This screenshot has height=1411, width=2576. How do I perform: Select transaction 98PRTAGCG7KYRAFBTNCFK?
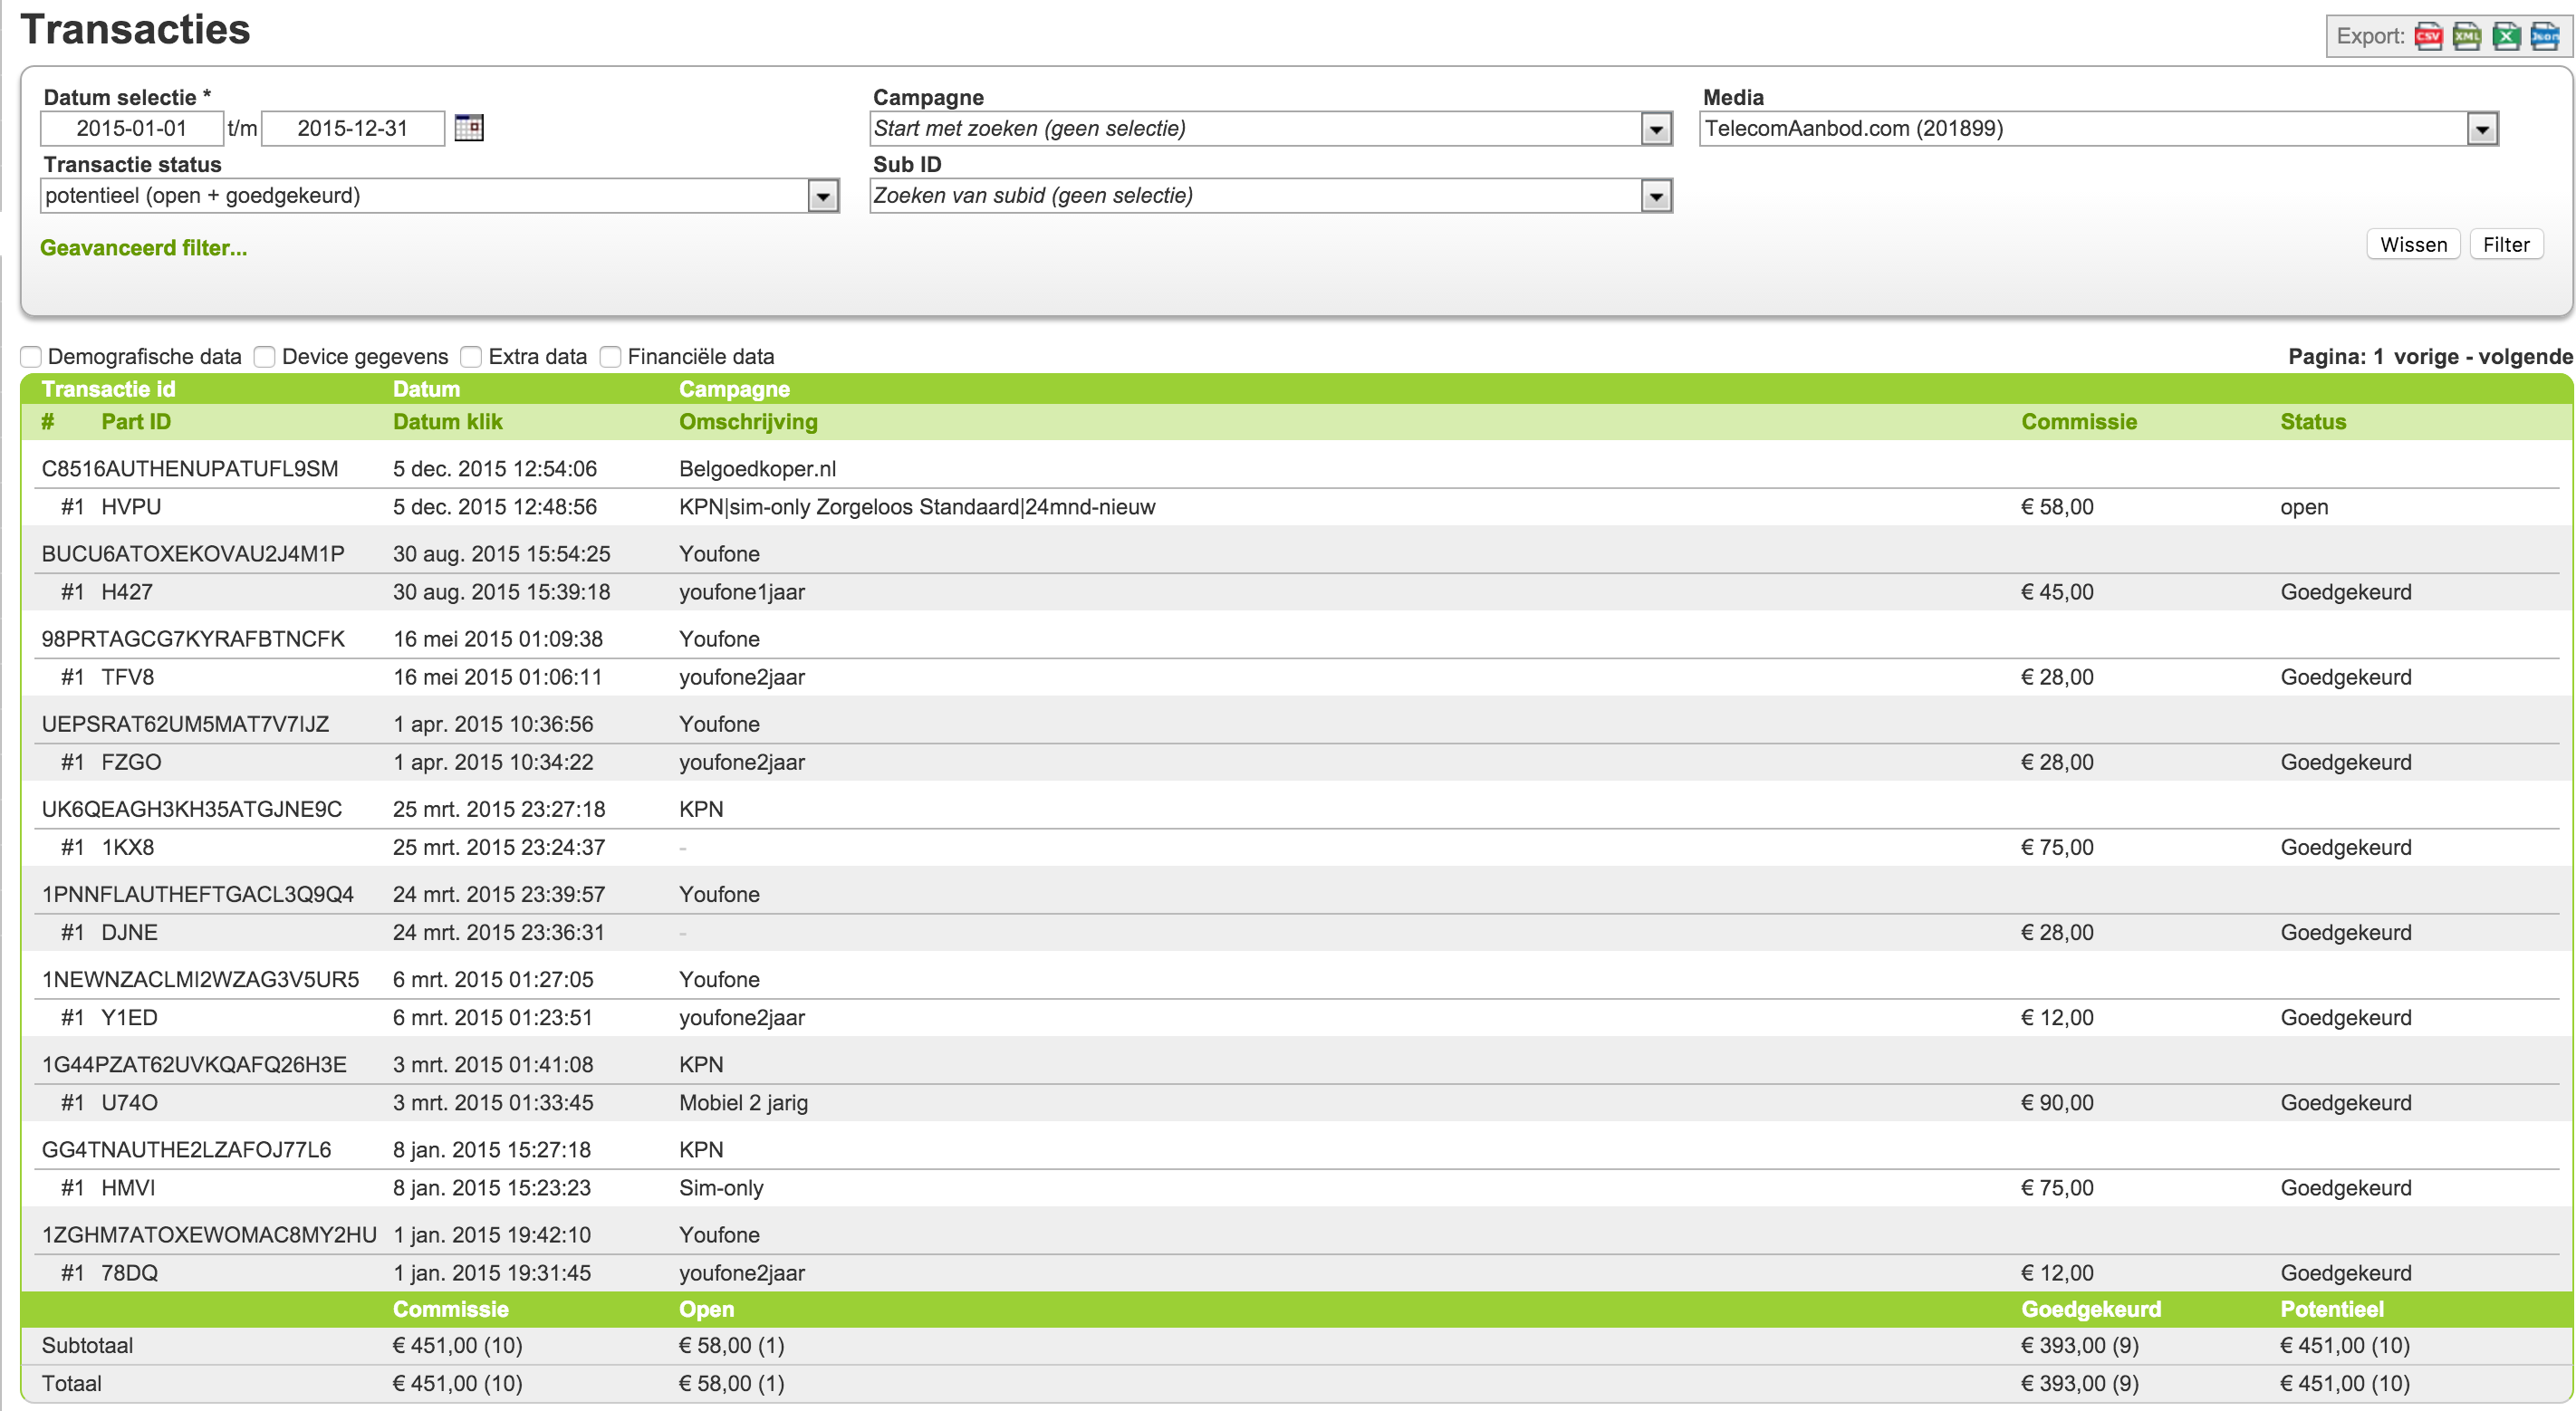193,639
